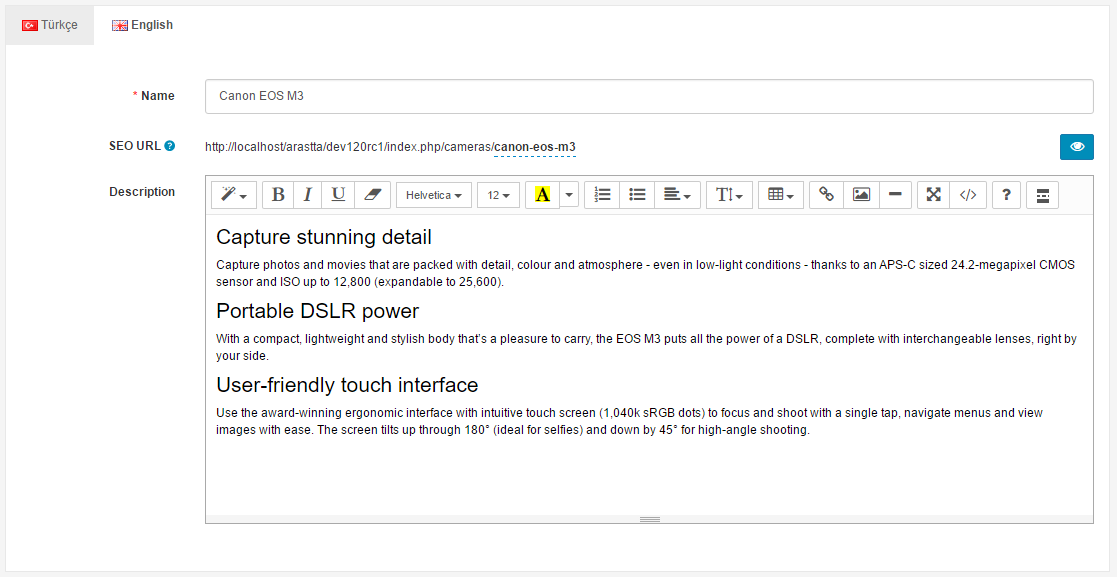Toggle bold formatting
This screenshot has height=577, width=1117.
pos(278,195)
